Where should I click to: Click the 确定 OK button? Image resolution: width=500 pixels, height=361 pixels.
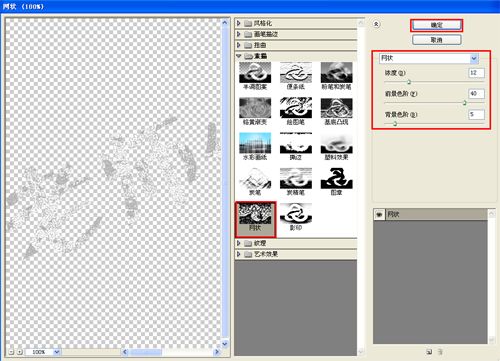[x=436, y=25]
